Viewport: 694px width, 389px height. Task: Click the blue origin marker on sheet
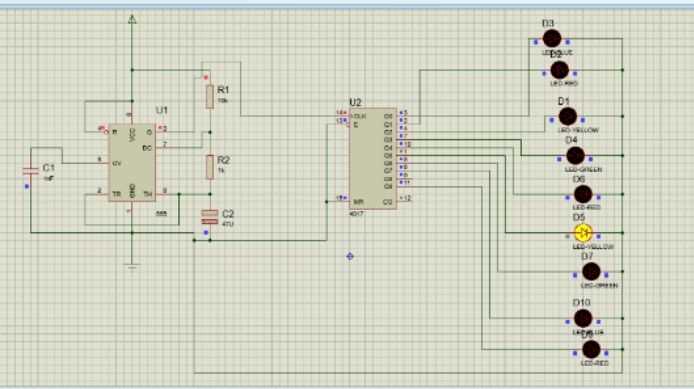click(350, 256)
